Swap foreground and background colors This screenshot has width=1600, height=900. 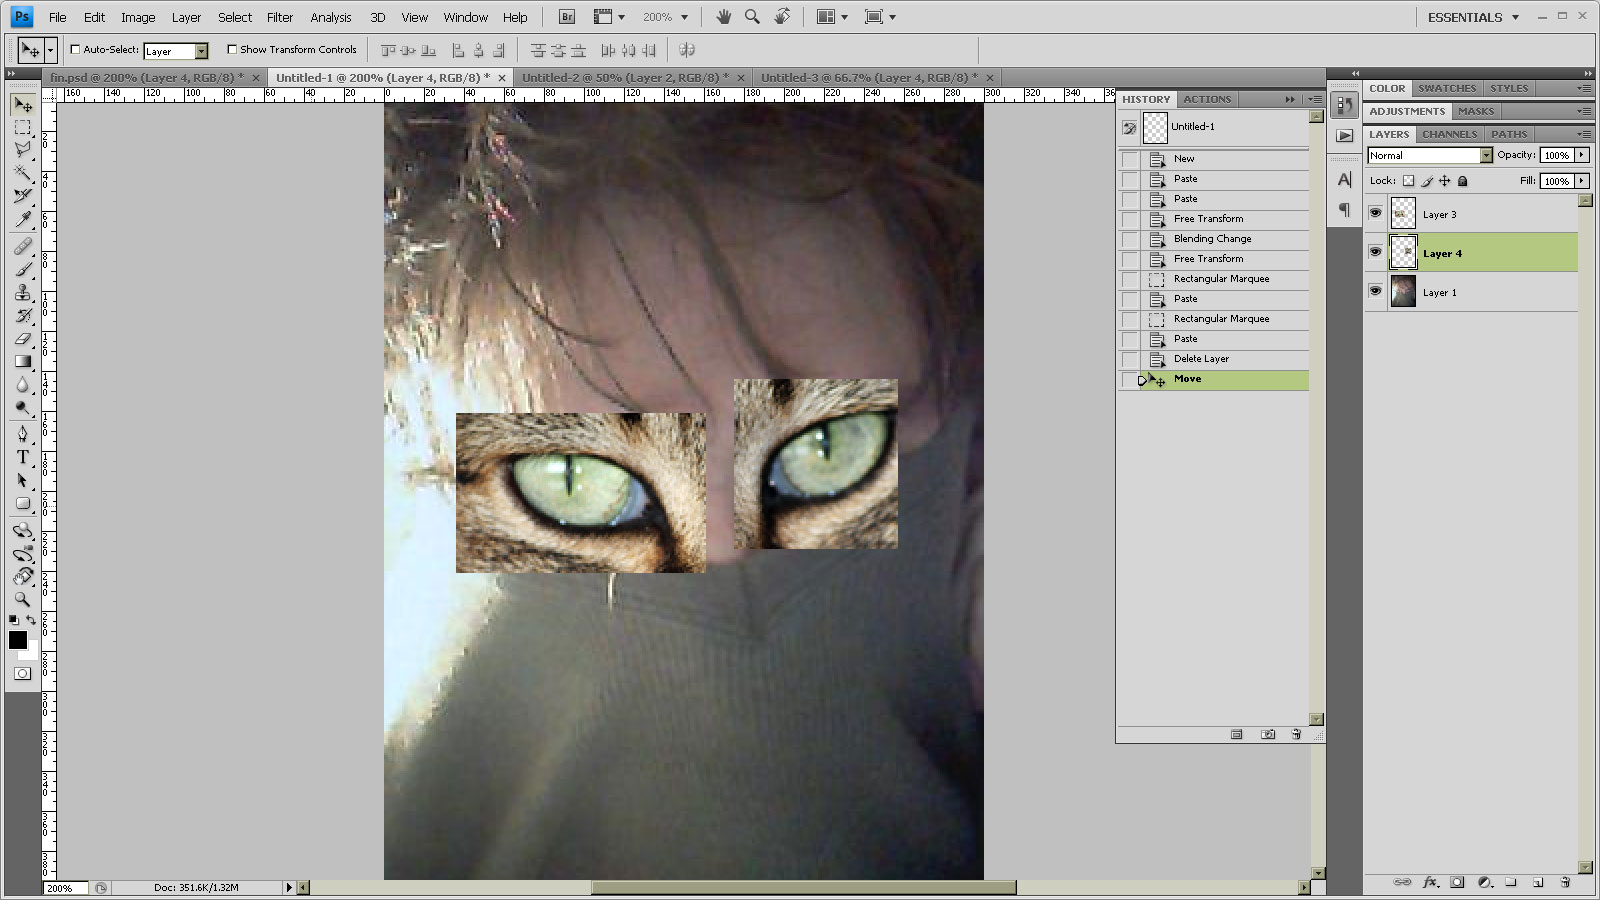click(31, 620)
